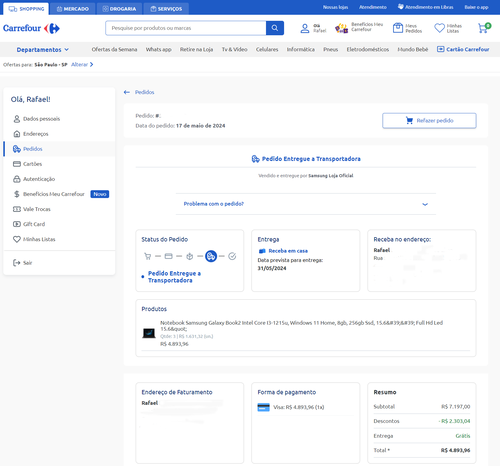Open Meus Pedidos bag icon

pyautogui.click(x=398, y=28)
